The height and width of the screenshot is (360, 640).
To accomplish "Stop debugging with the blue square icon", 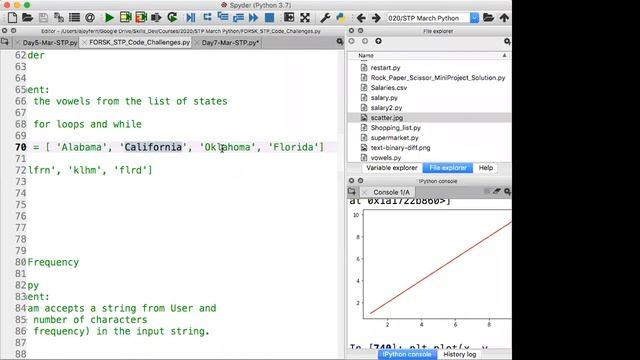I will pos(269,18).
